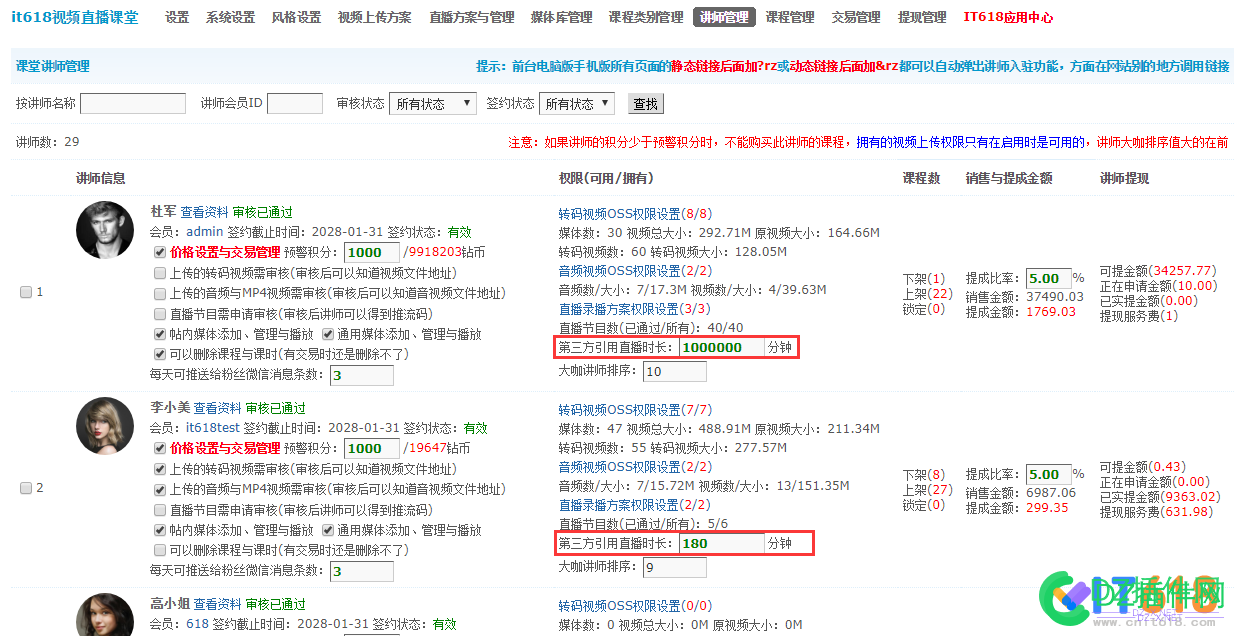Click the 讲师会员ID input field
1239x636 pixels.
(x=294, y=103)
